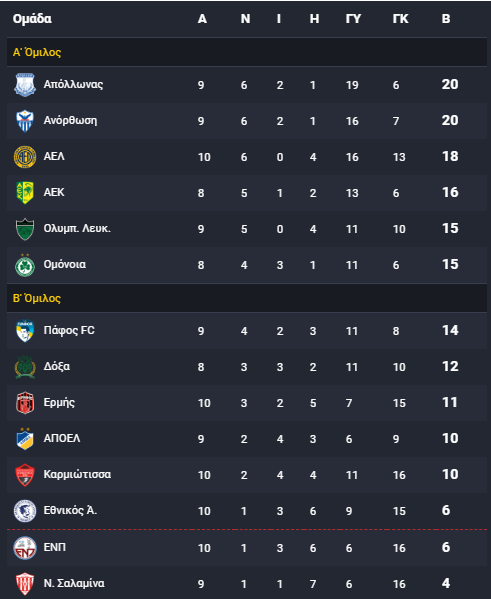
Task: Click the Ομάδα column header
Action: tap(32, 18)
